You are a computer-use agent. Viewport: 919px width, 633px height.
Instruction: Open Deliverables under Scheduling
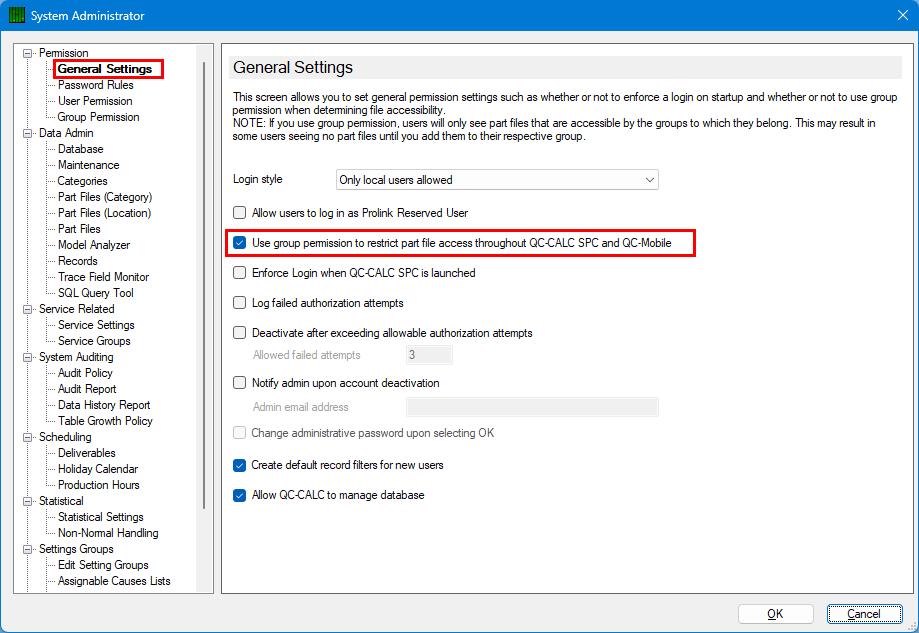[x=87, y=453]
